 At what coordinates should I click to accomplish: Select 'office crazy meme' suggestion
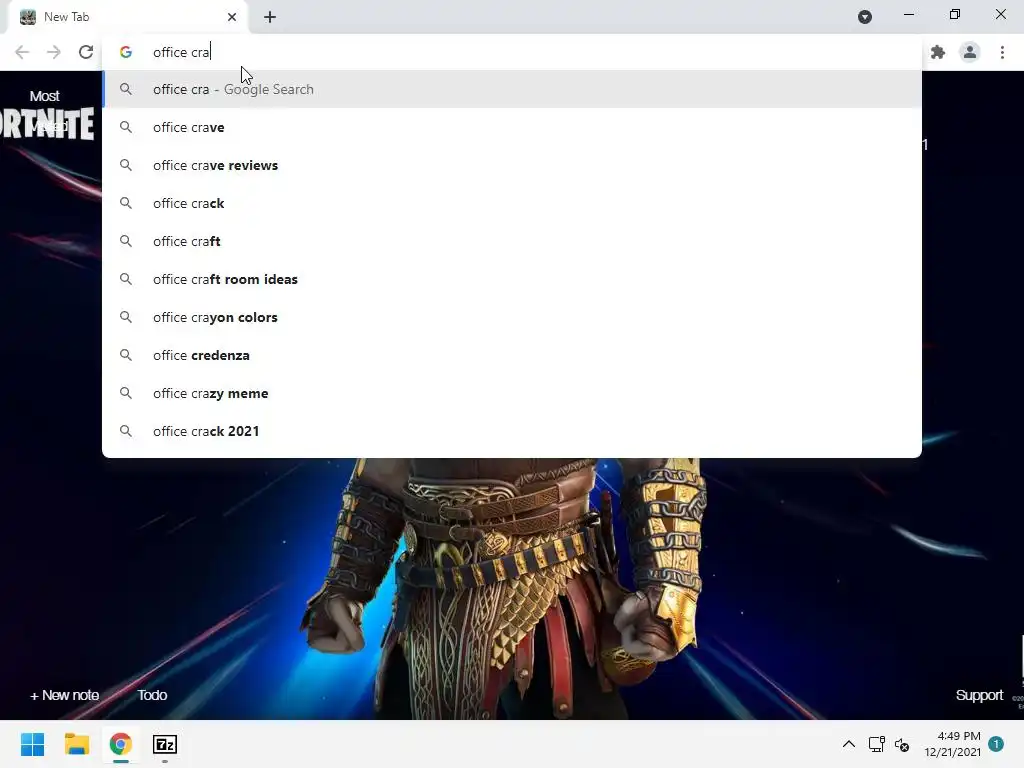512,392
